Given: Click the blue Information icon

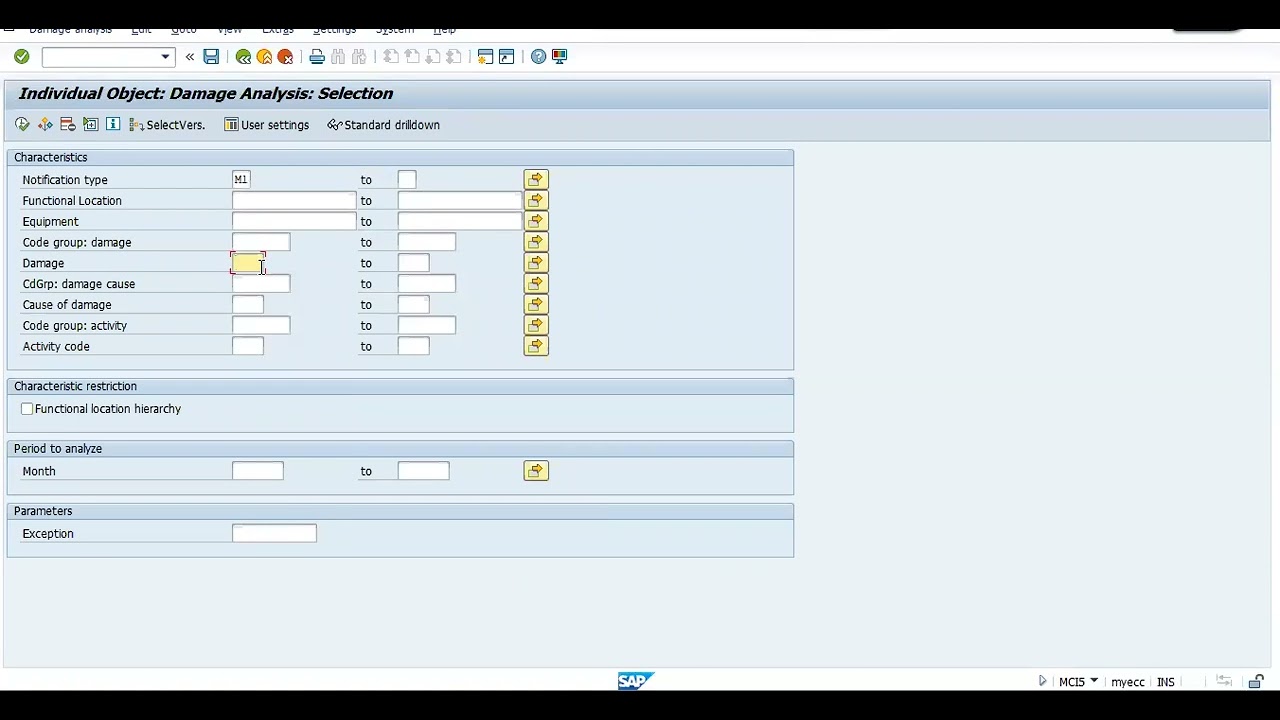Looking at the screenshot, I should tap(113, 124).
